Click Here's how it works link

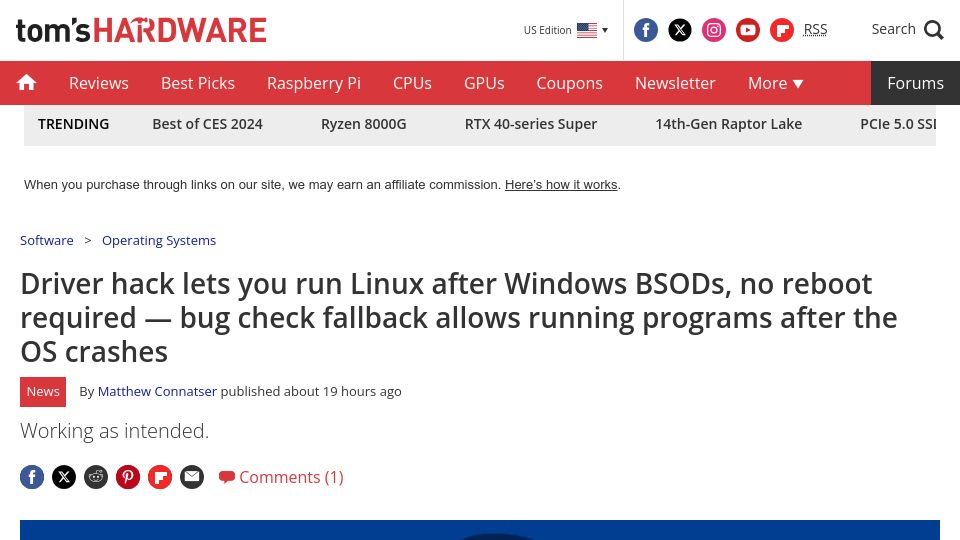(561, 184)
